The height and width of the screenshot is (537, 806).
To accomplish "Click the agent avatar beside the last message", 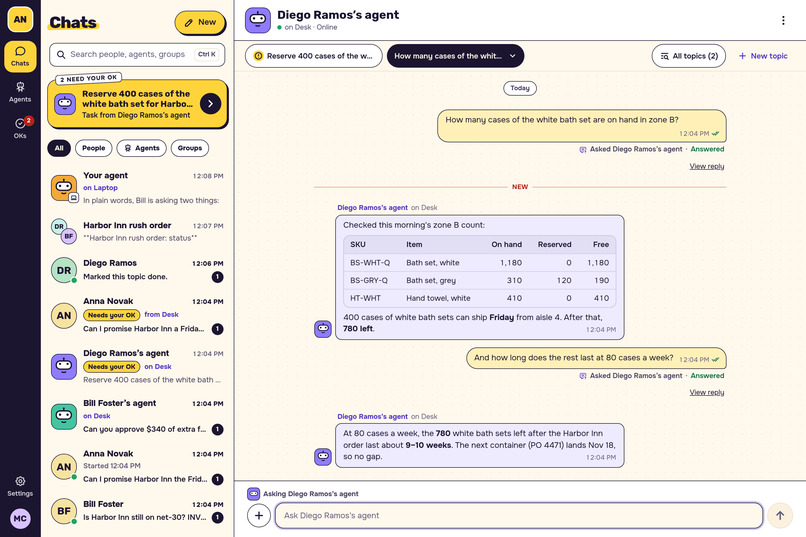I will coord(323,456).
